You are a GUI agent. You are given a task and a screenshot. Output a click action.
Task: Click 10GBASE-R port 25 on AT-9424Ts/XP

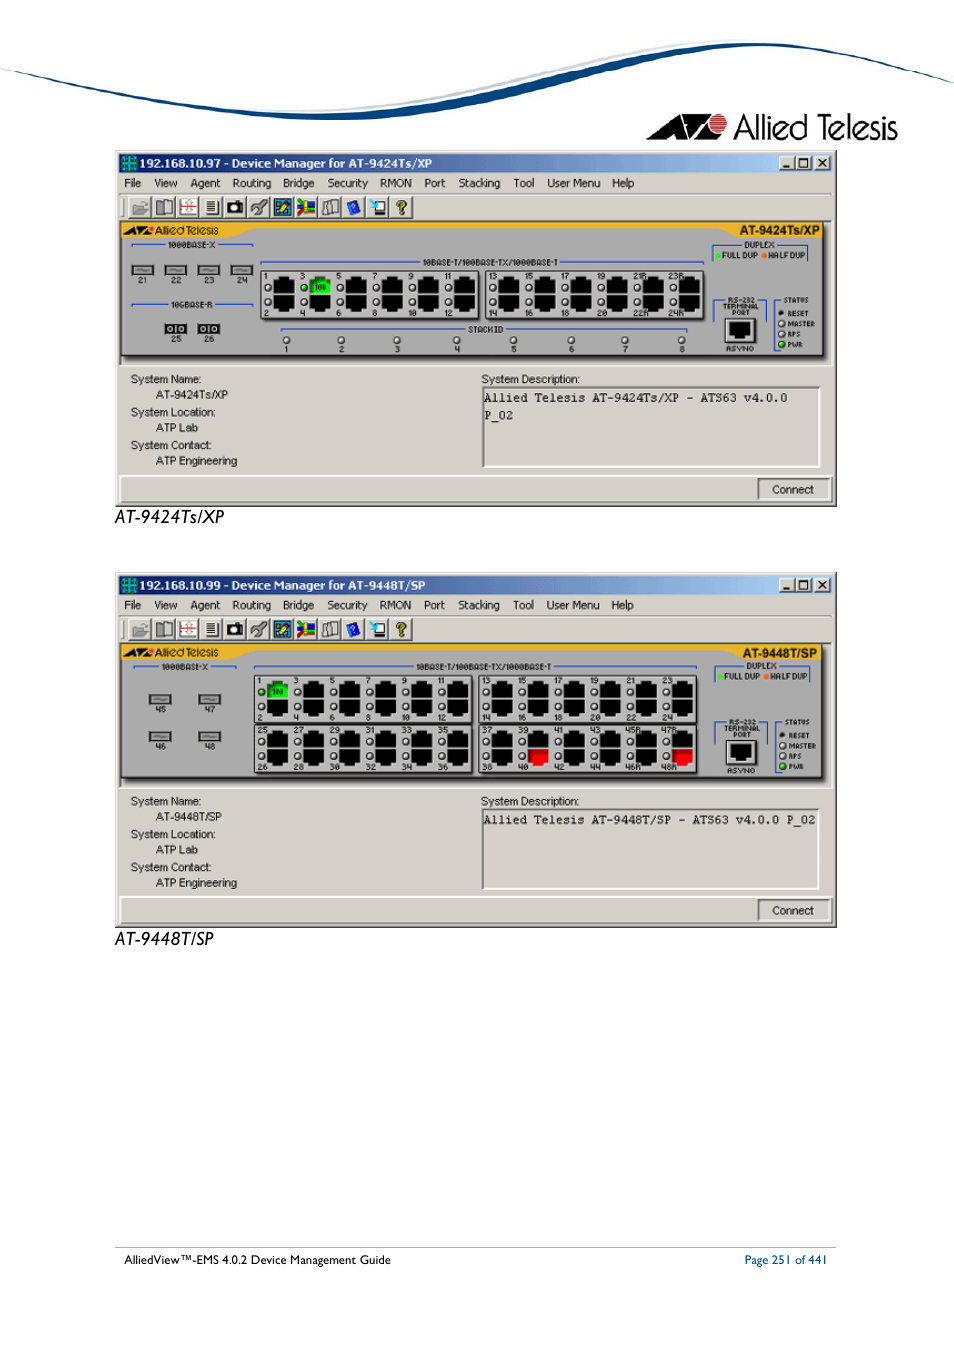point(175,328)
